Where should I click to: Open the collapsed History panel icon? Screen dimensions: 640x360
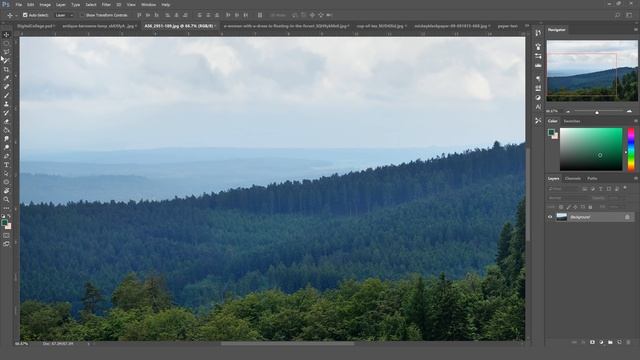pos(538,33)
